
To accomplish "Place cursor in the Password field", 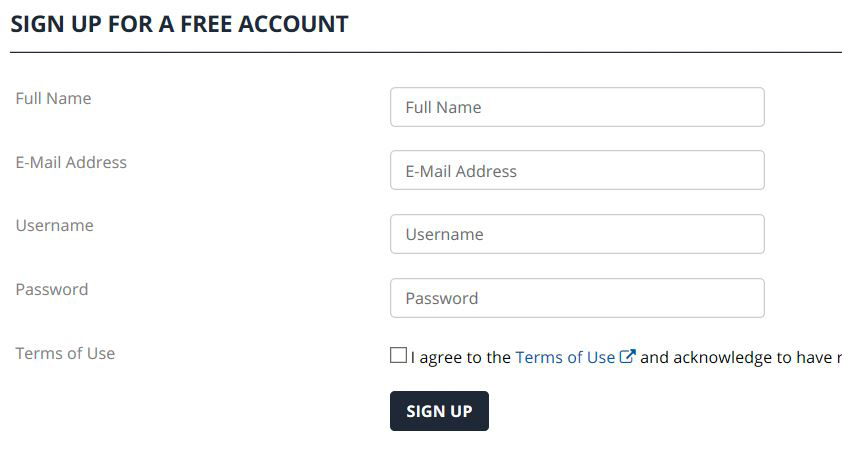I will (577, 298).
